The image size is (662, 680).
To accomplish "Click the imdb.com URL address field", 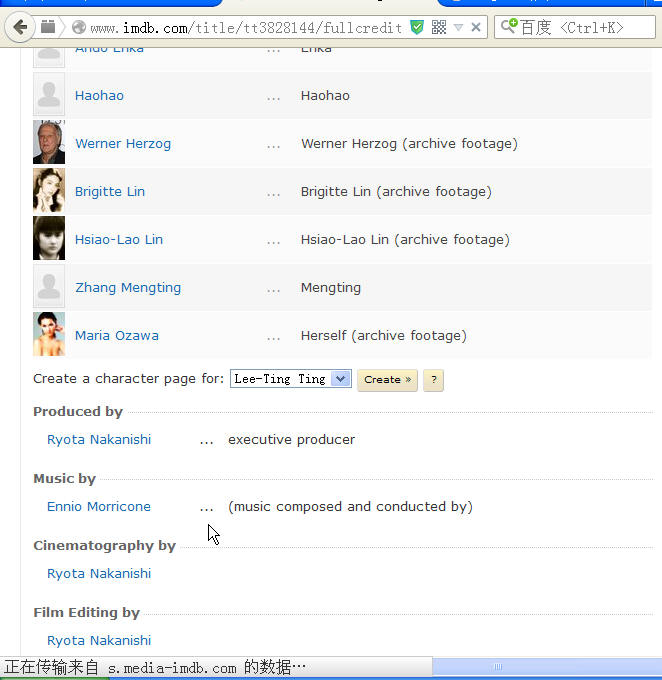I will click(246, 28).
